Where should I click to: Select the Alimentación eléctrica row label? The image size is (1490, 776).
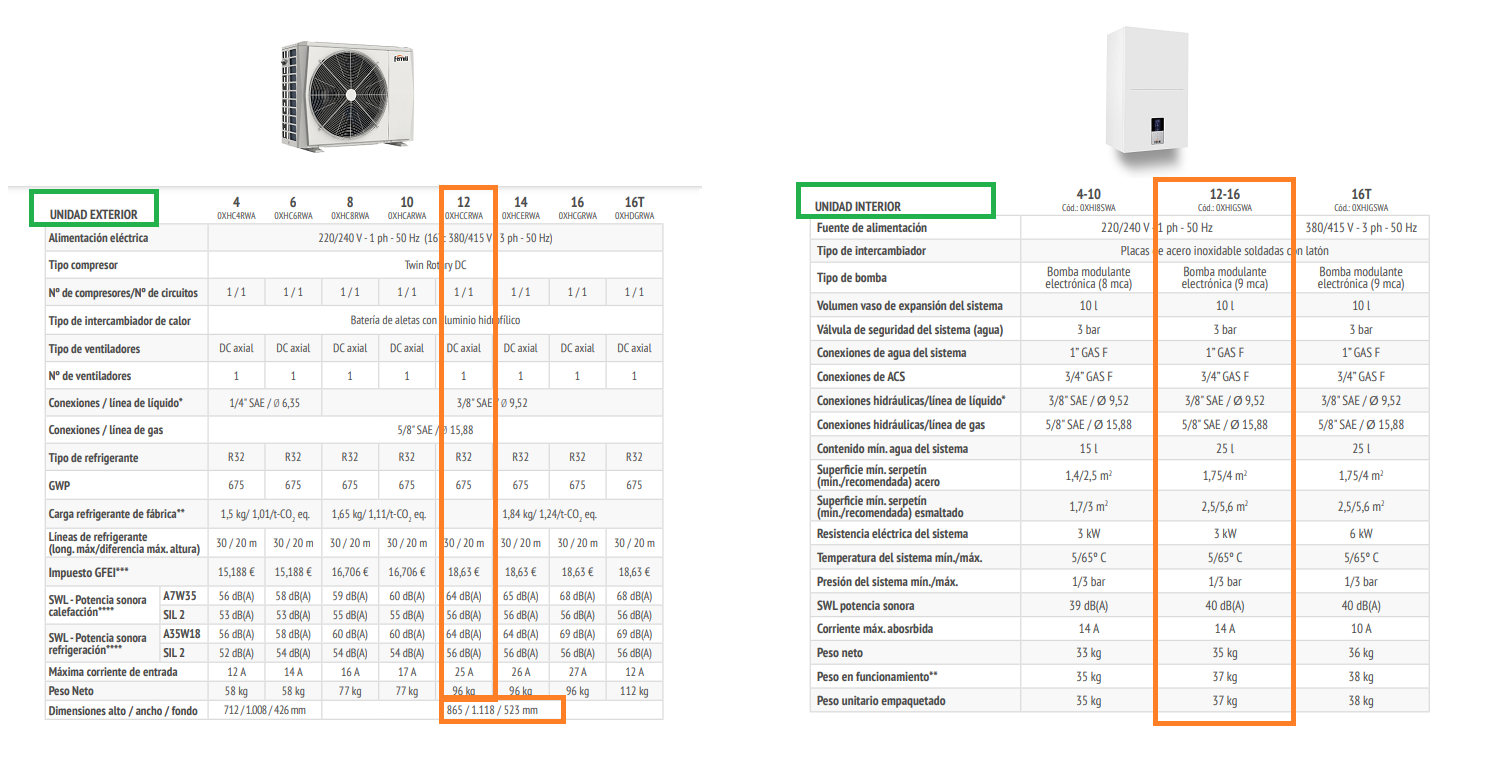(98, 238)
